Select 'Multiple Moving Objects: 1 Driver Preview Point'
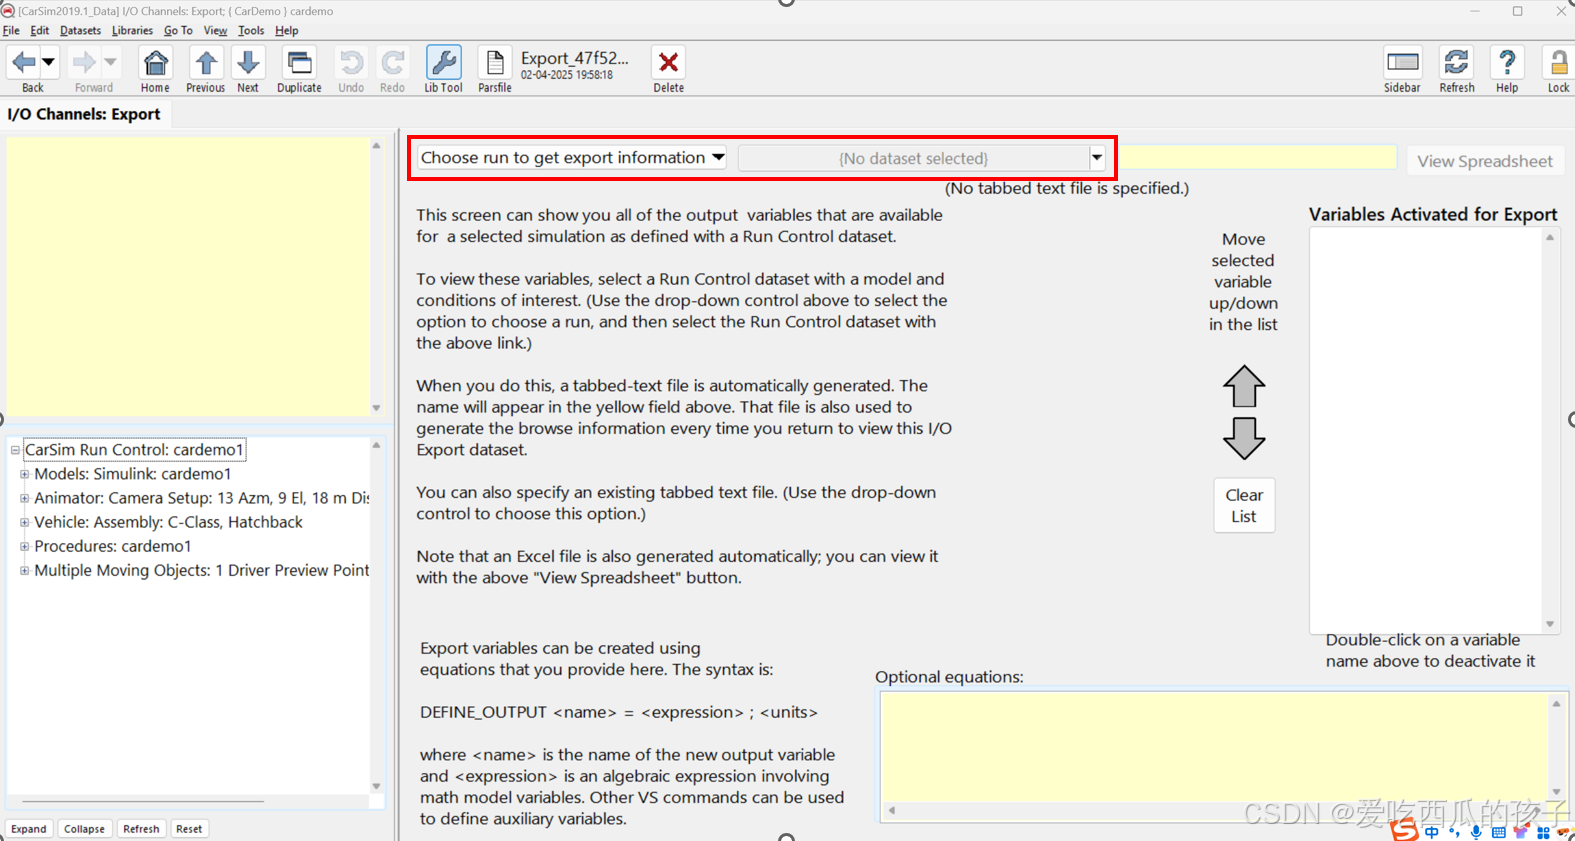 pos(202,570)
